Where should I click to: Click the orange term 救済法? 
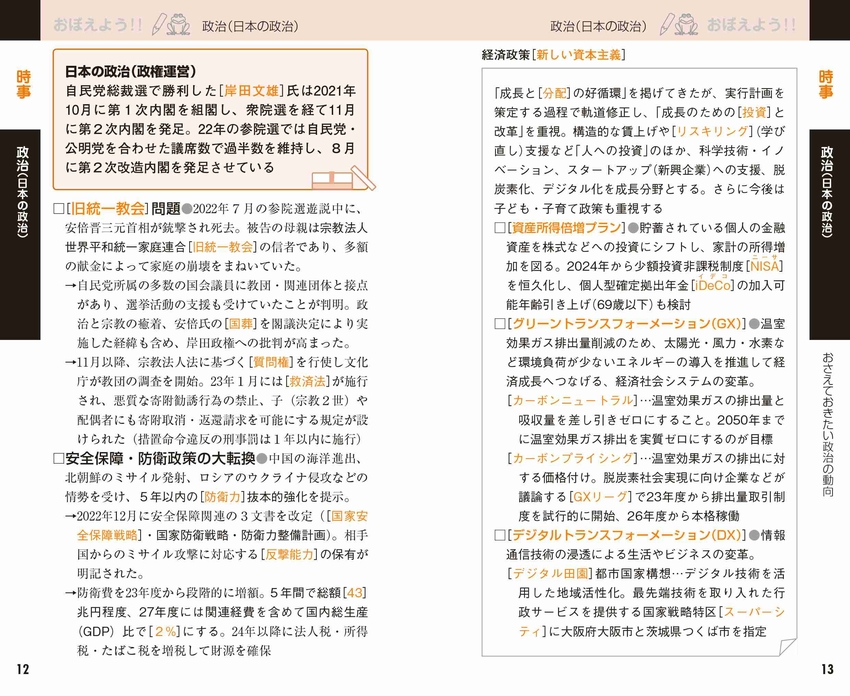[307, 382]
